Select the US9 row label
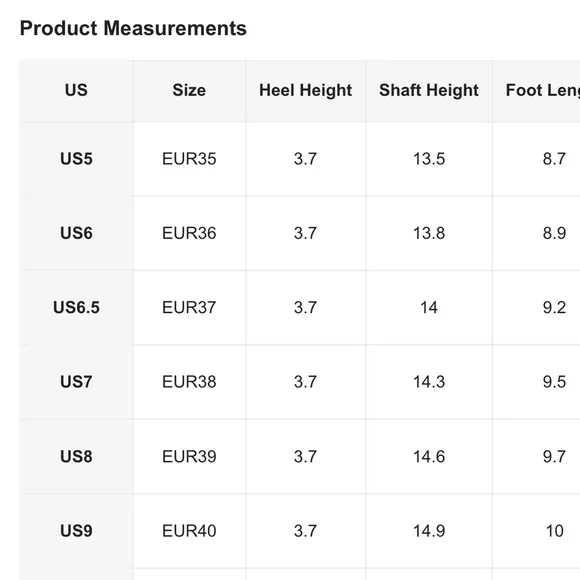The width and height of the screenshot is (580, 580). (76, 531)
